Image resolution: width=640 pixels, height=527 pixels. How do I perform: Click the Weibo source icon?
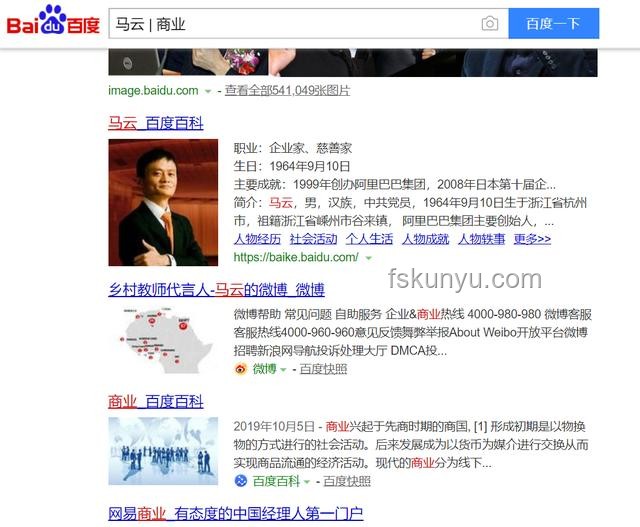tap(241, 369)
